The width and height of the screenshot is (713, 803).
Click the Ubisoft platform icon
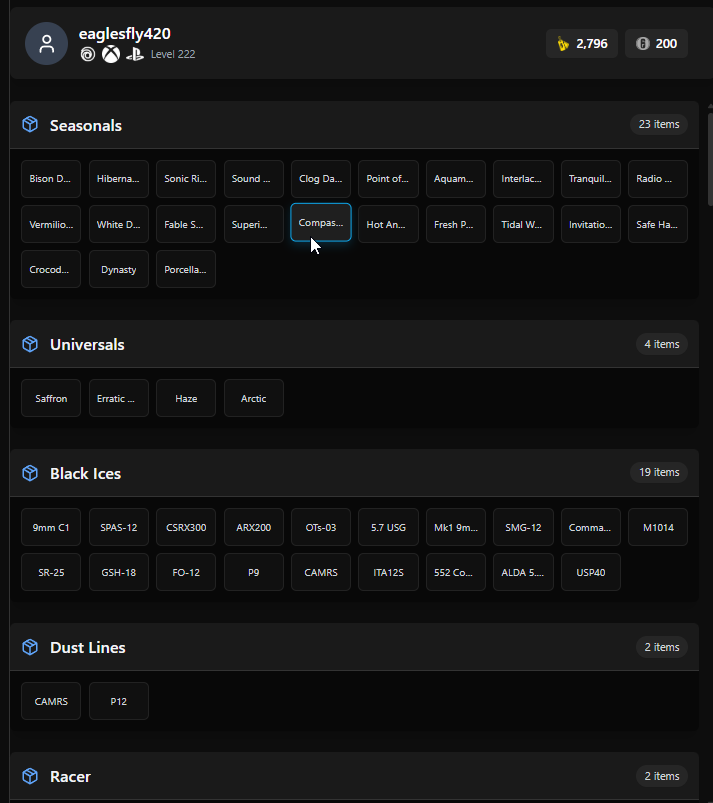click(88, 54)
